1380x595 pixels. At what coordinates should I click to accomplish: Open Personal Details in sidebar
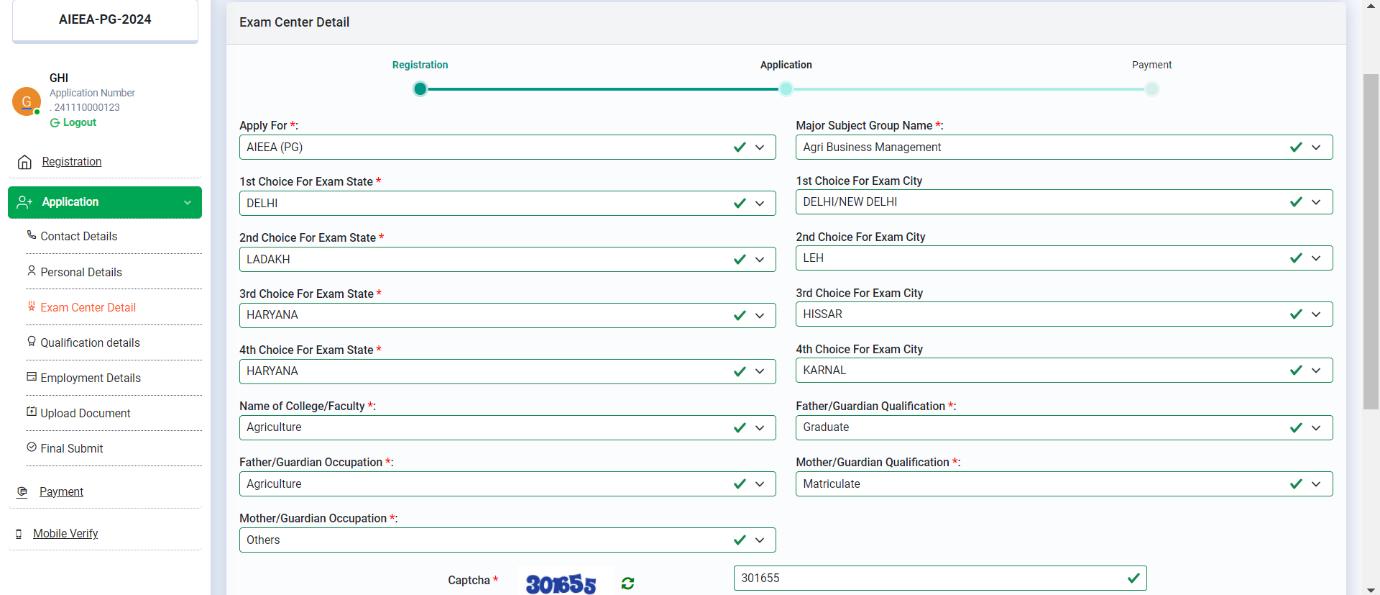pos(81,272)
